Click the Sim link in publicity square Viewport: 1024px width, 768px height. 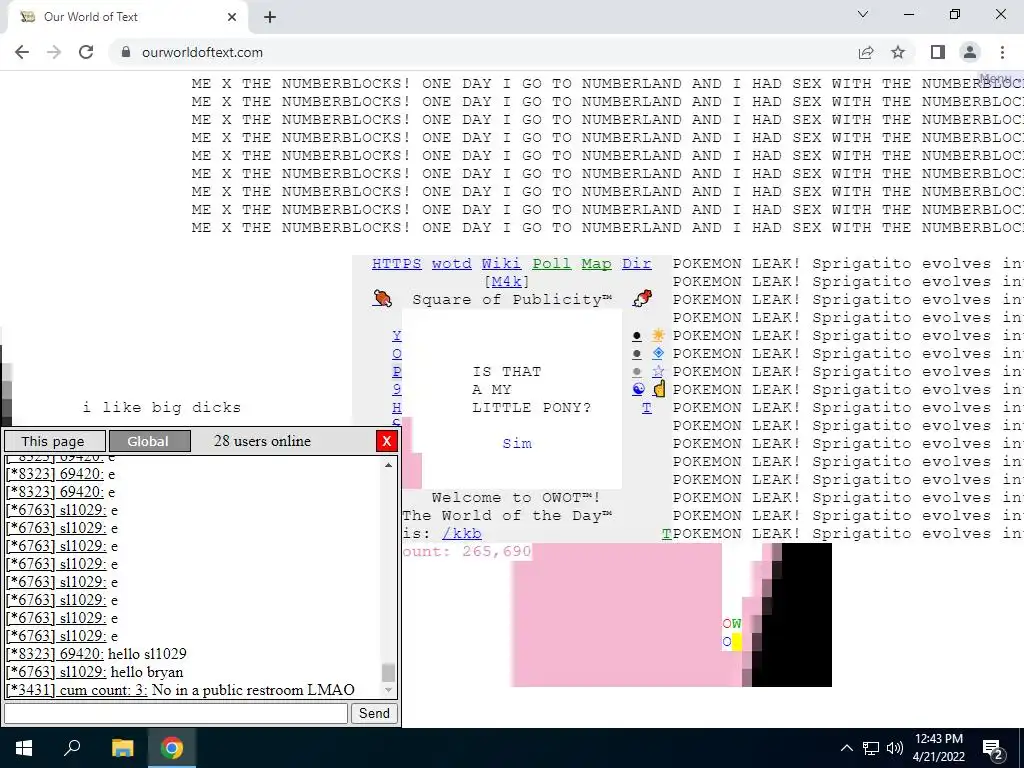point(517,443)
